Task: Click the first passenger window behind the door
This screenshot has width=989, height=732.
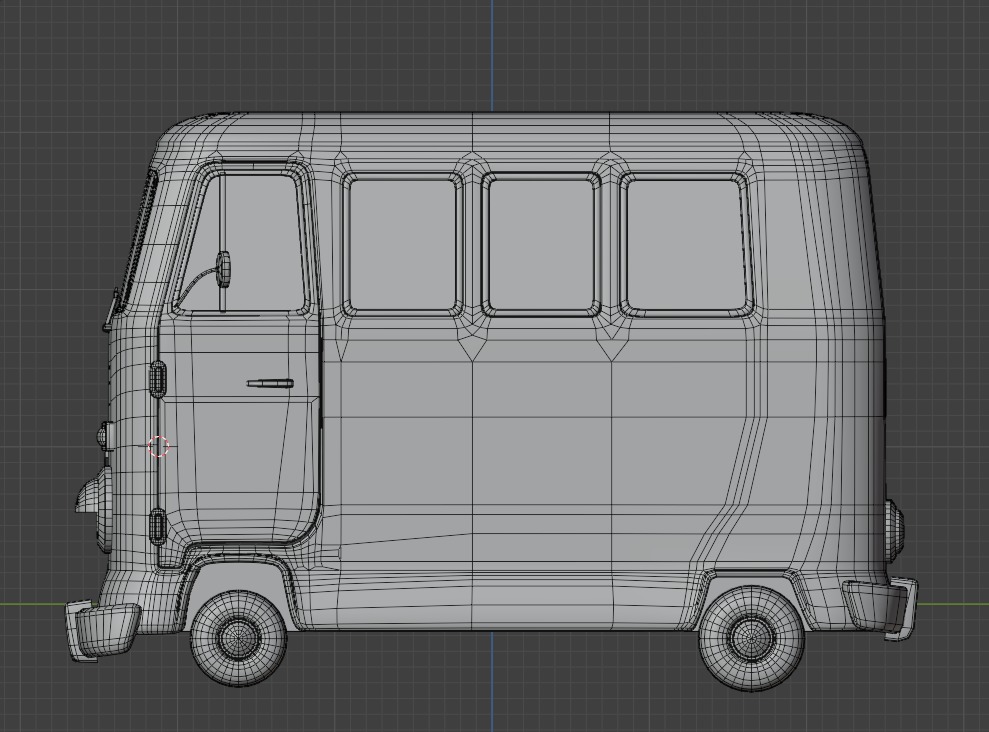Action: click(x=402, y=245)
